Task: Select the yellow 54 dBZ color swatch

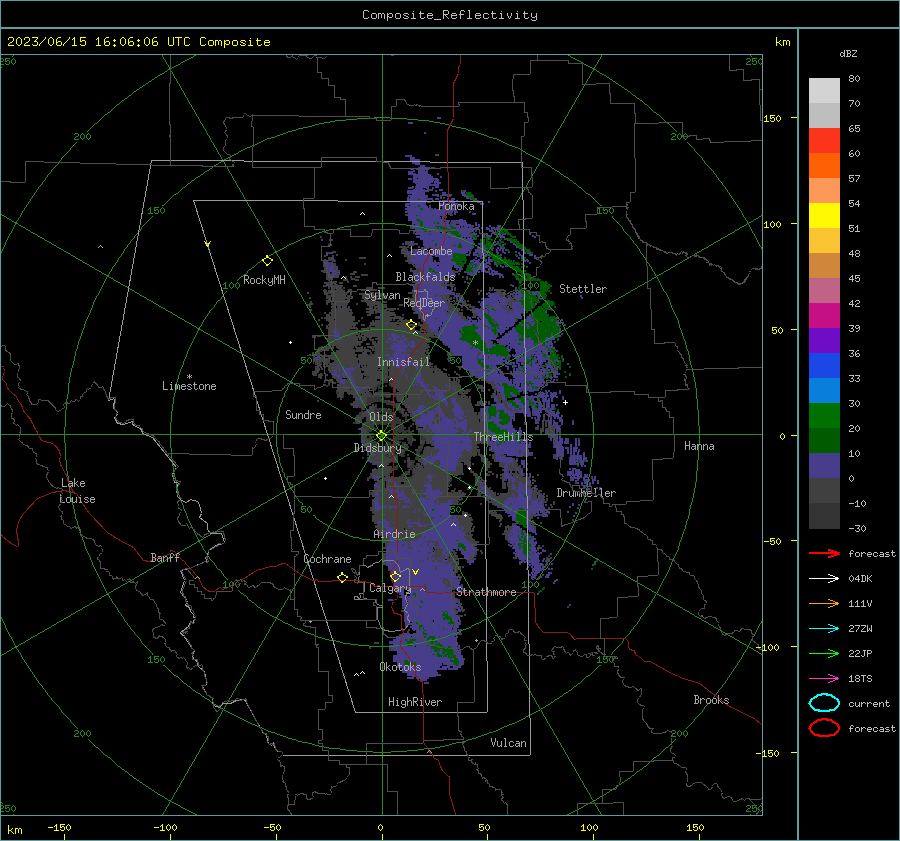Action: tap(824, 215)
